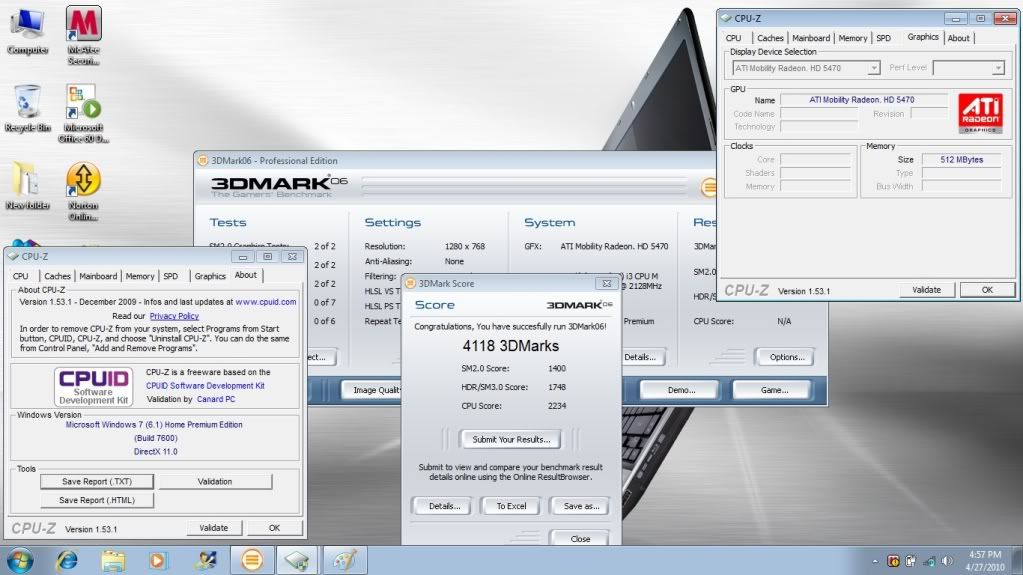Select the 3DMark06 taskbar button
Viewport: 1023px width, 575px height.
pos(252,560)
